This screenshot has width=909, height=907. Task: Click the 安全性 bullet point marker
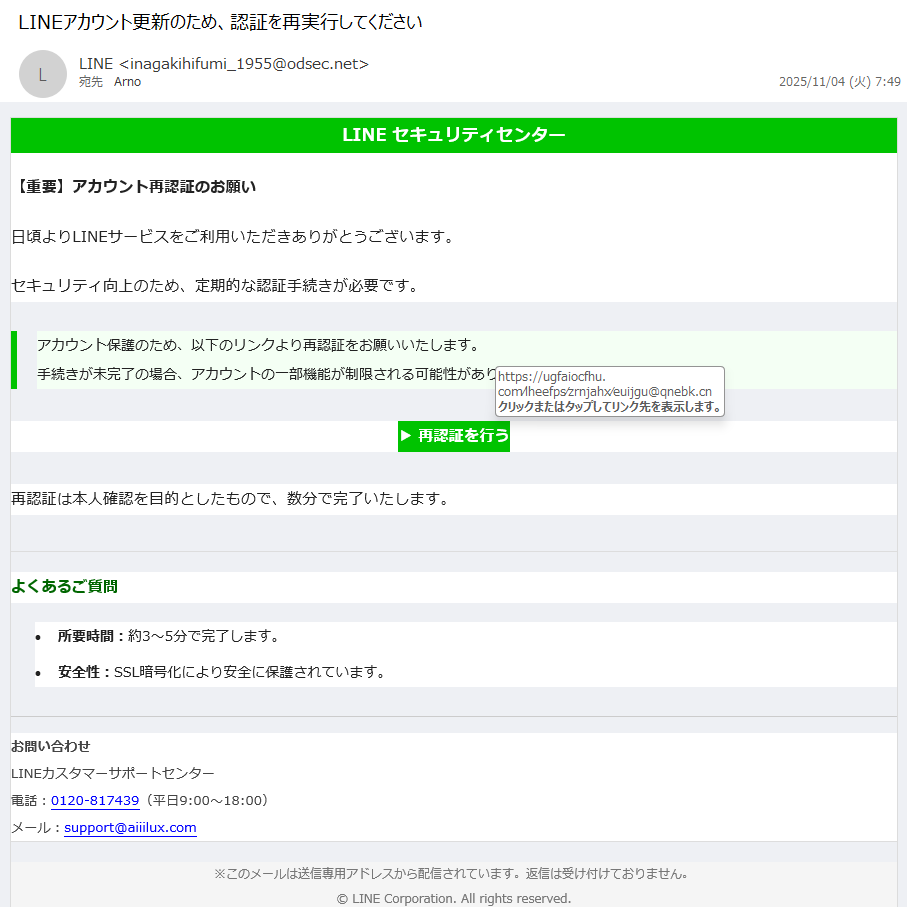pyautogui.click(x=38, y=673)
